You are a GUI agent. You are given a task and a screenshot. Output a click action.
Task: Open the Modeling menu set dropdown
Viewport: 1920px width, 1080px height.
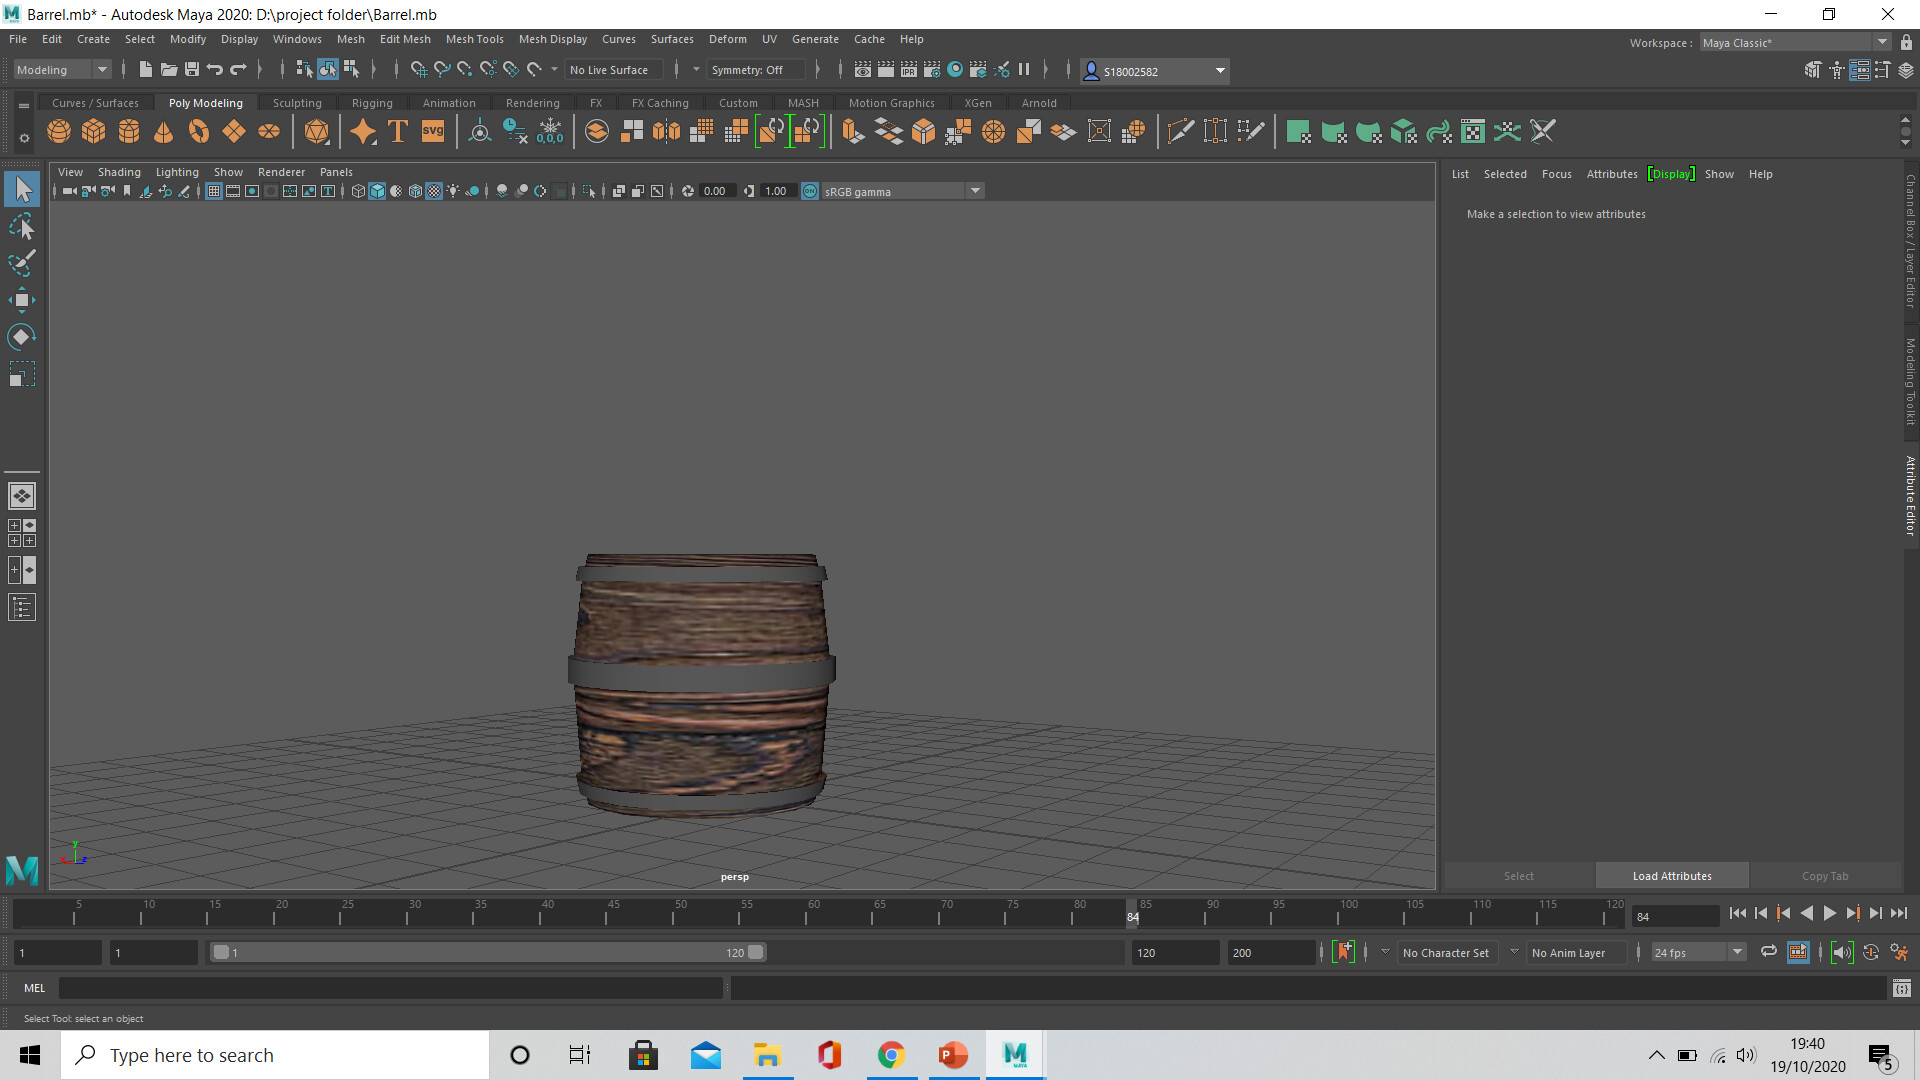(x=62, y=69)
